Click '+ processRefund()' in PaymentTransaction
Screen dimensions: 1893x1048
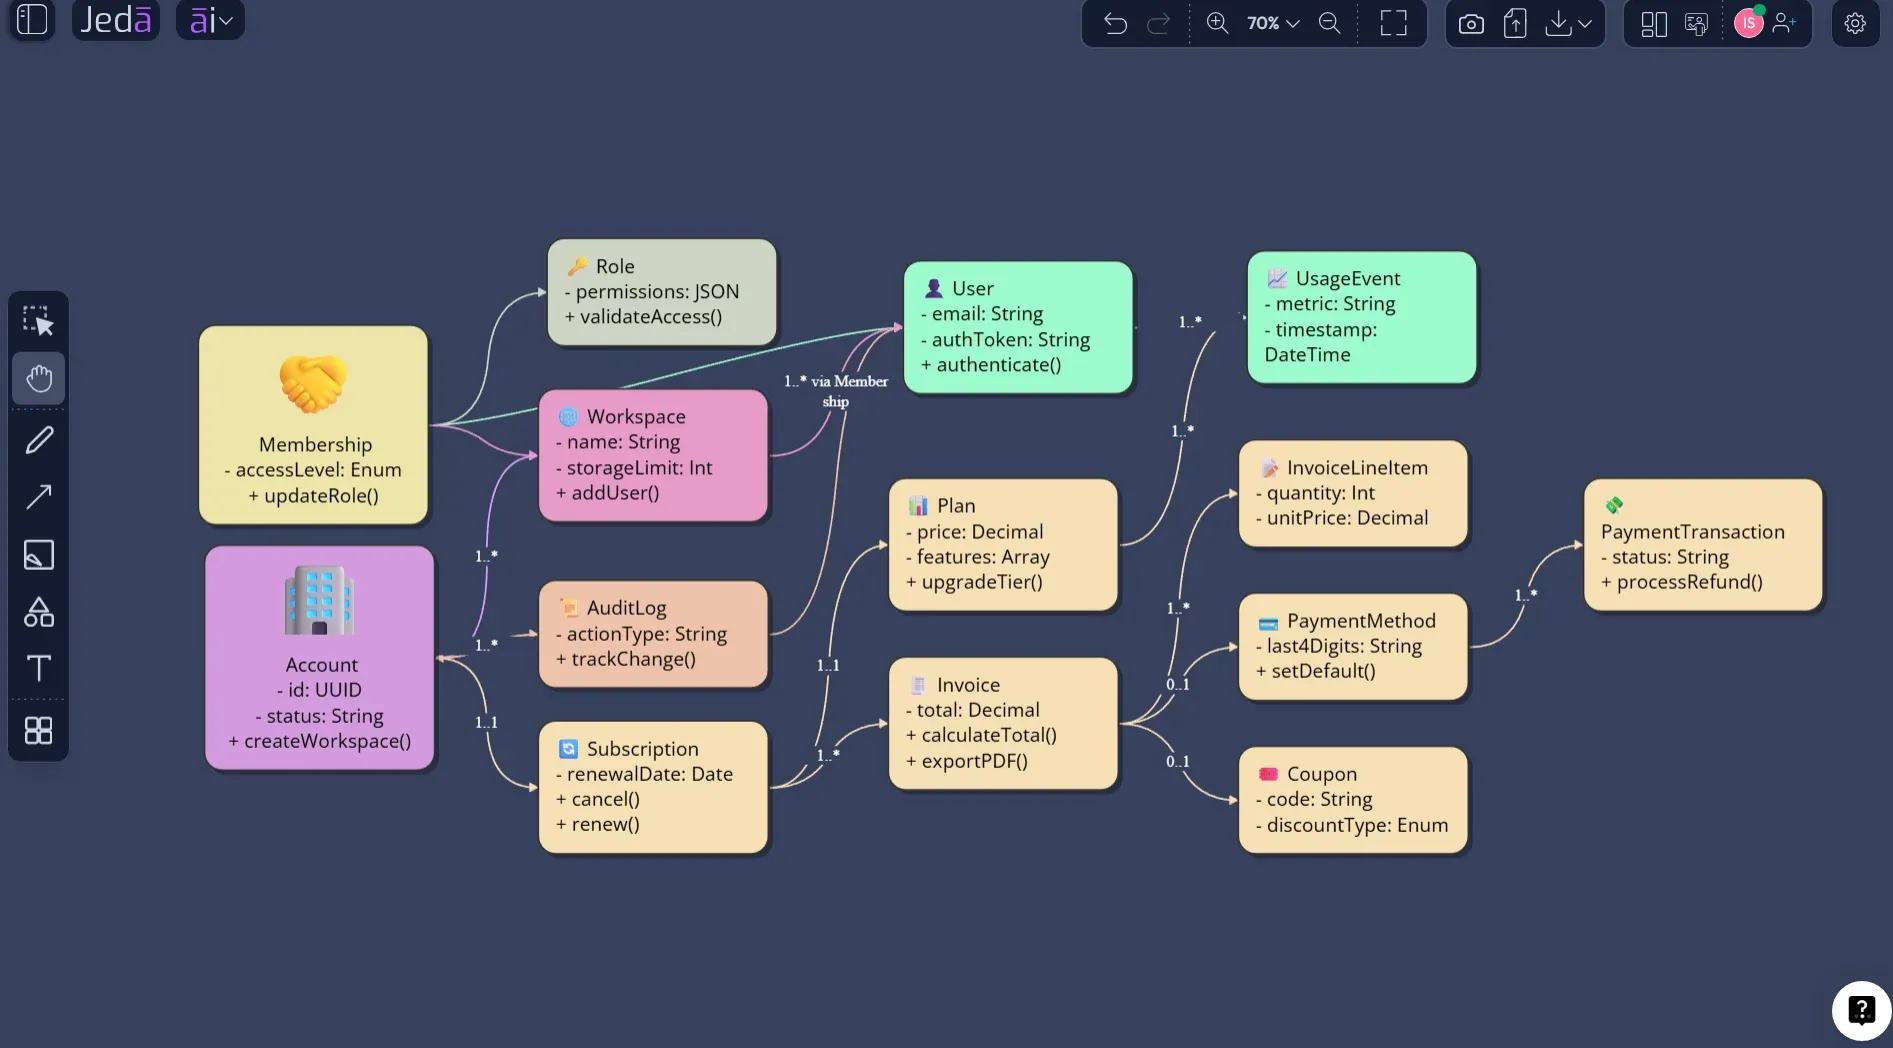click(1682, 582)
